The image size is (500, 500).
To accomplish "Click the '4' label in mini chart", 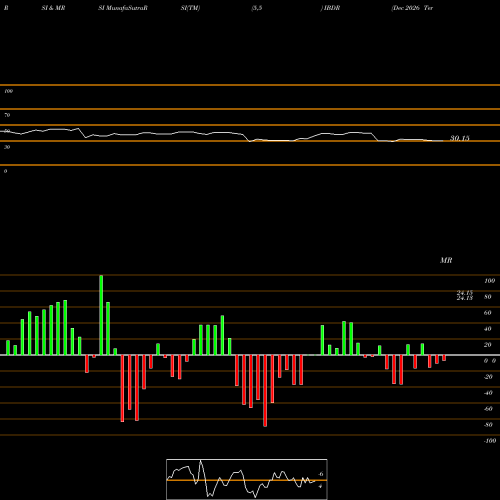I will pos(320,486).
